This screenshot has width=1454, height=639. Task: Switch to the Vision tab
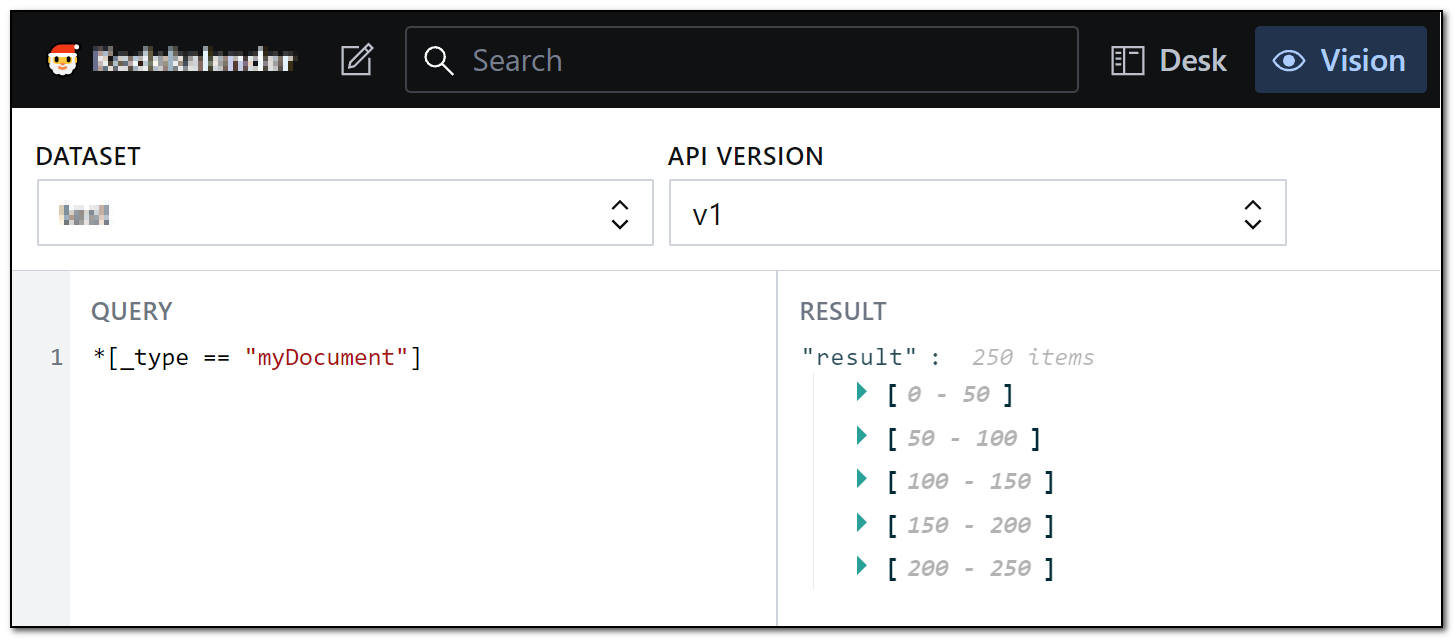(x=1340, y=60)
